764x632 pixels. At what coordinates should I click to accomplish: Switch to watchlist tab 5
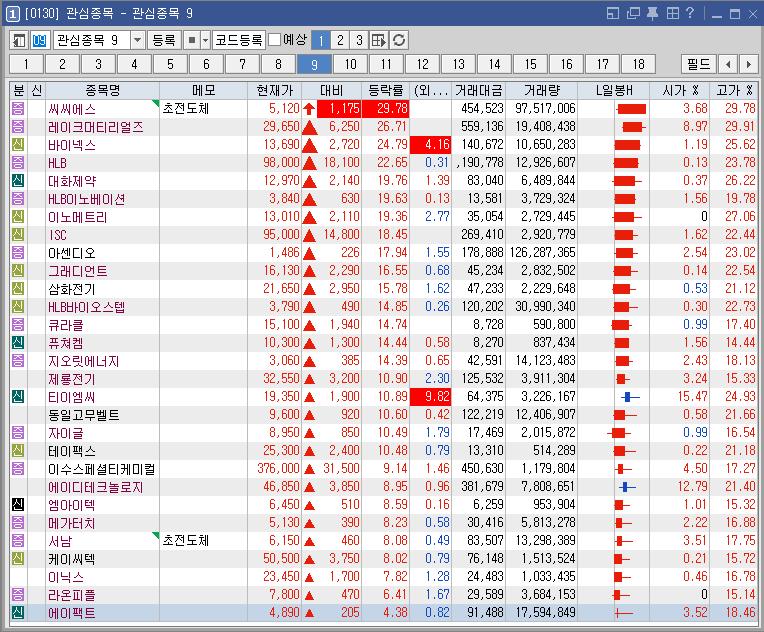coord(170,64)
